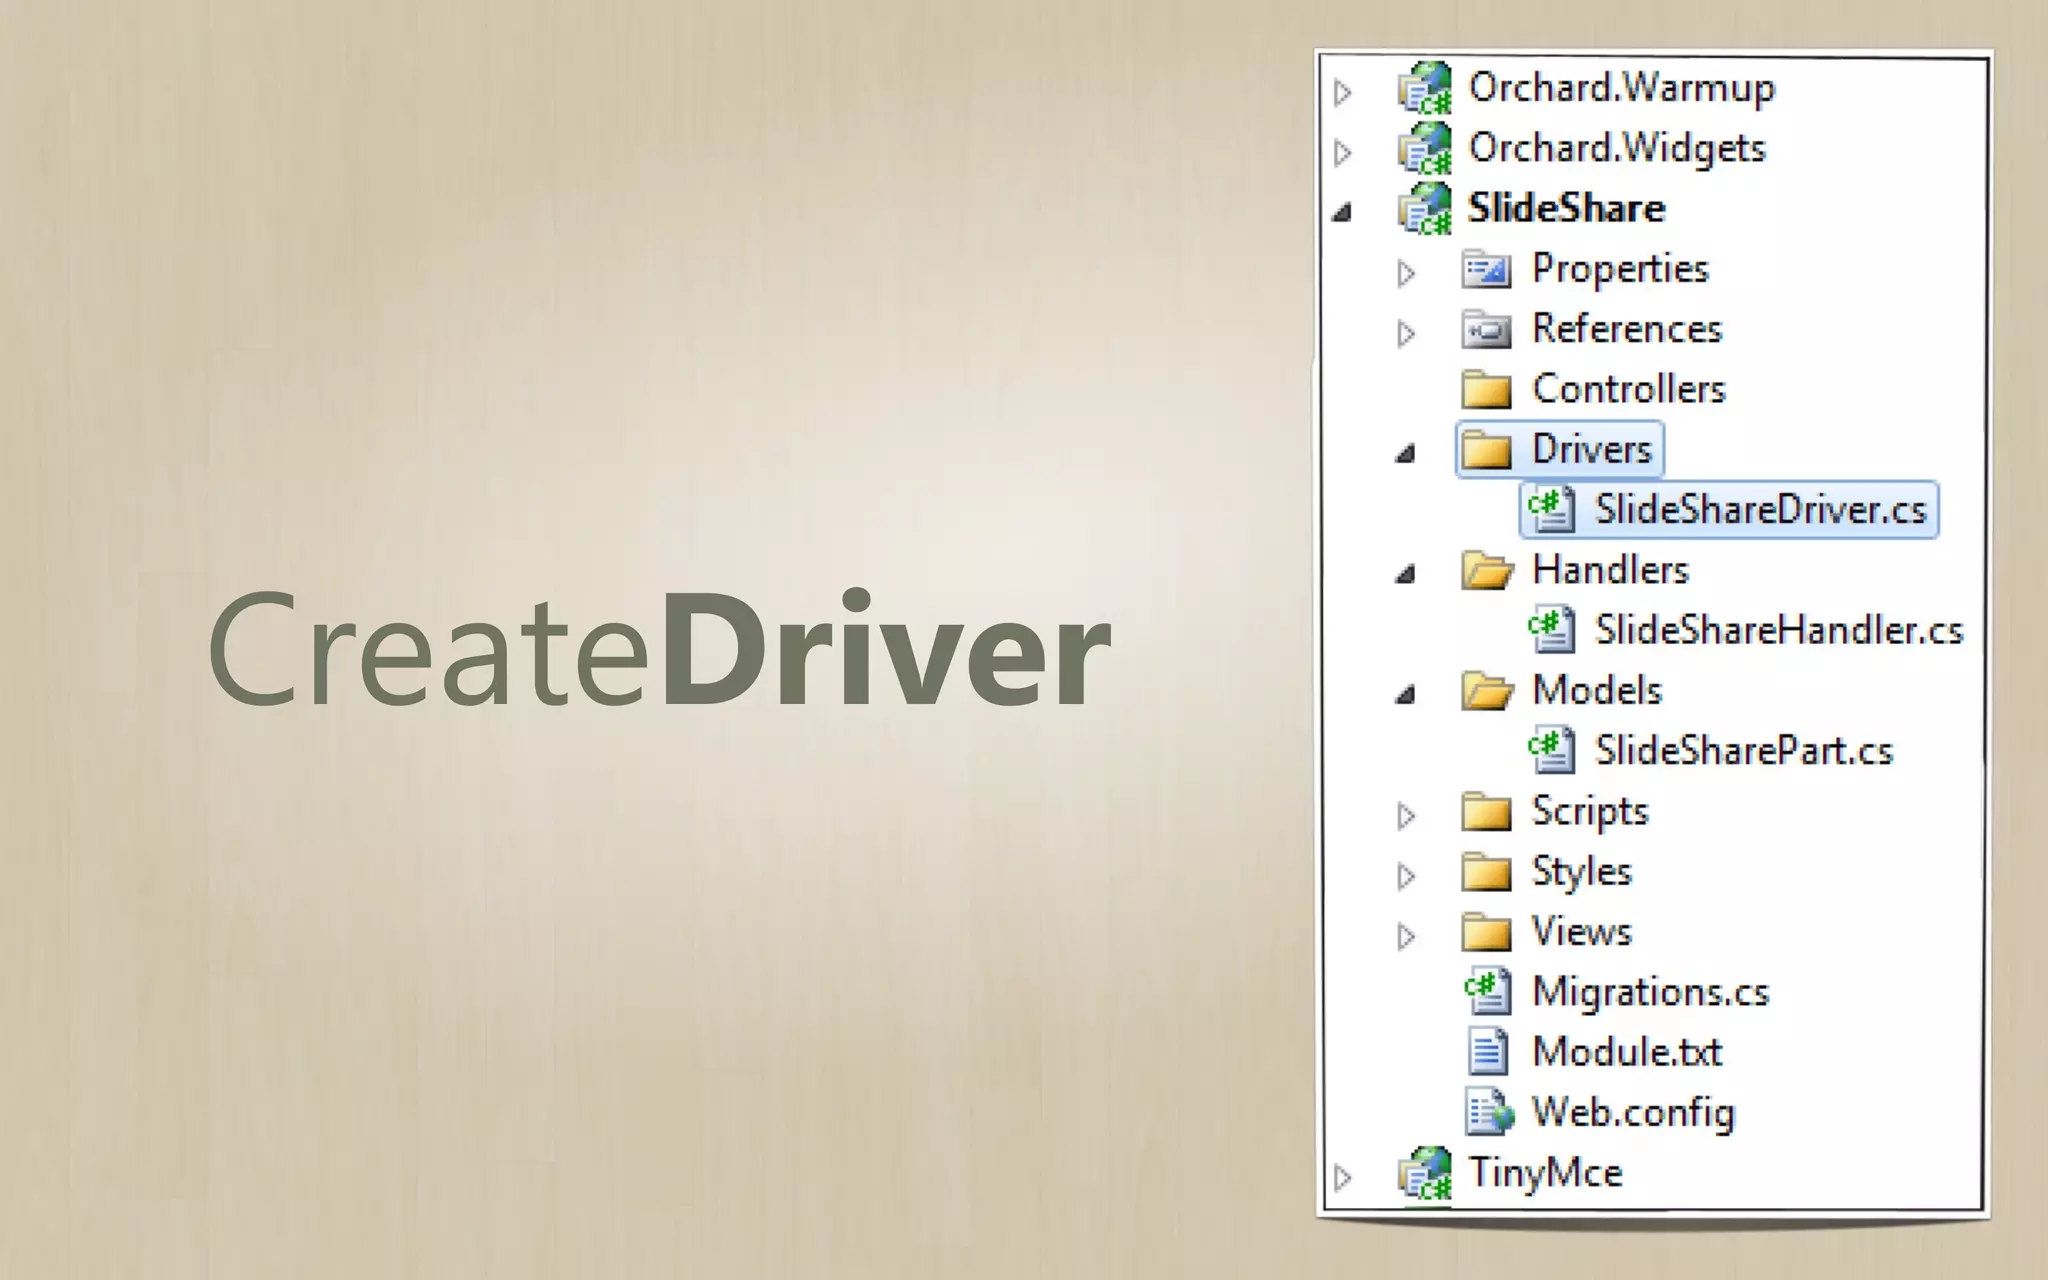Click the Views folder icon
Image resolution: width=2048 pixels, height=1280 pixels.
[1486, 932]
